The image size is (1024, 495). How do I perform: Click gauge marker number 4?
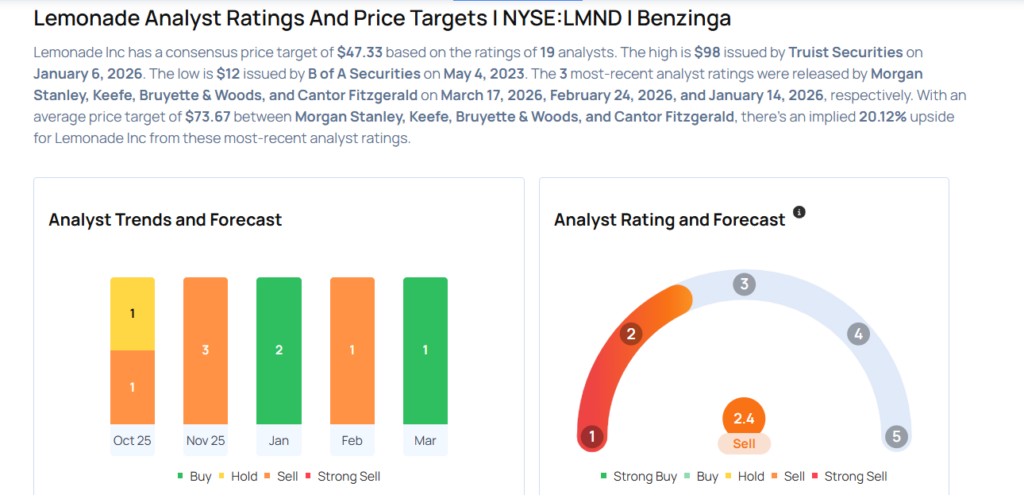pos(857,334)
